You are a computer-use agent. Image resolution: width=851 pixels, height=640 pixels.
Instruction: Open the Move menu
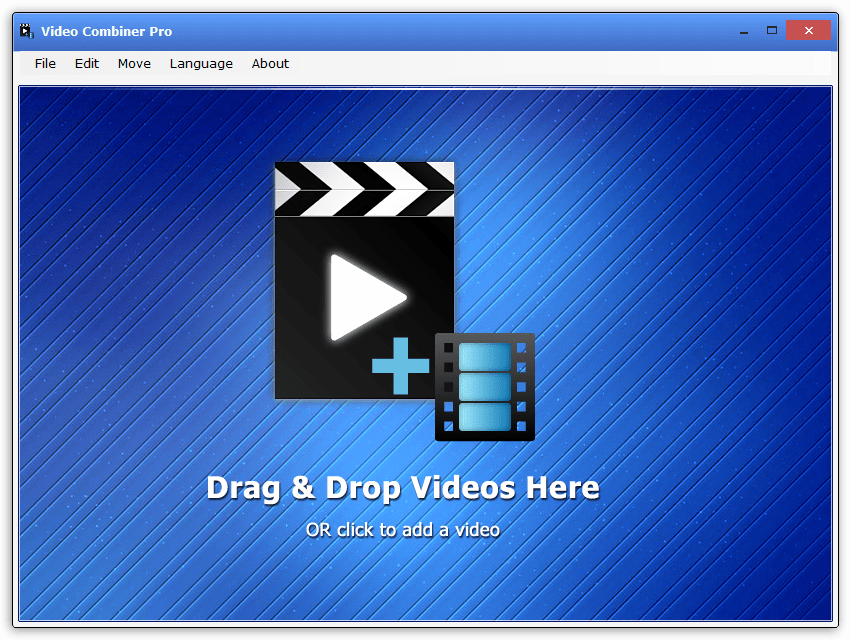click(134, 64)
